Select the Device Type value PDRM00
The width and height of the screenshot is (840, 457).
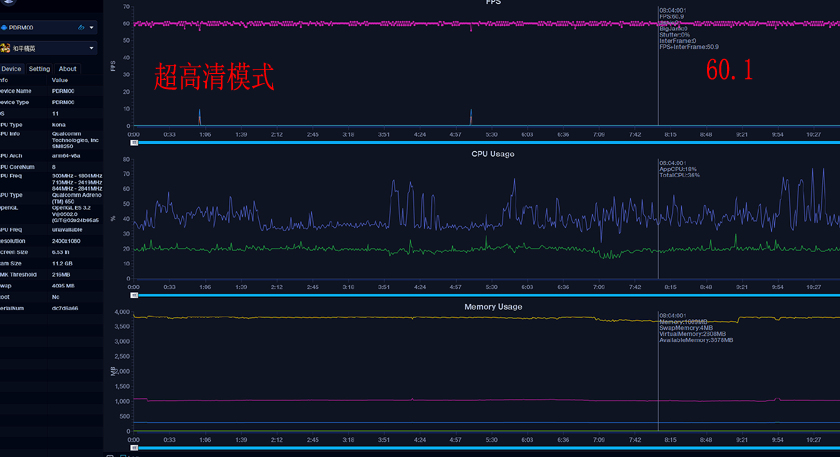(x=63, y=102)
